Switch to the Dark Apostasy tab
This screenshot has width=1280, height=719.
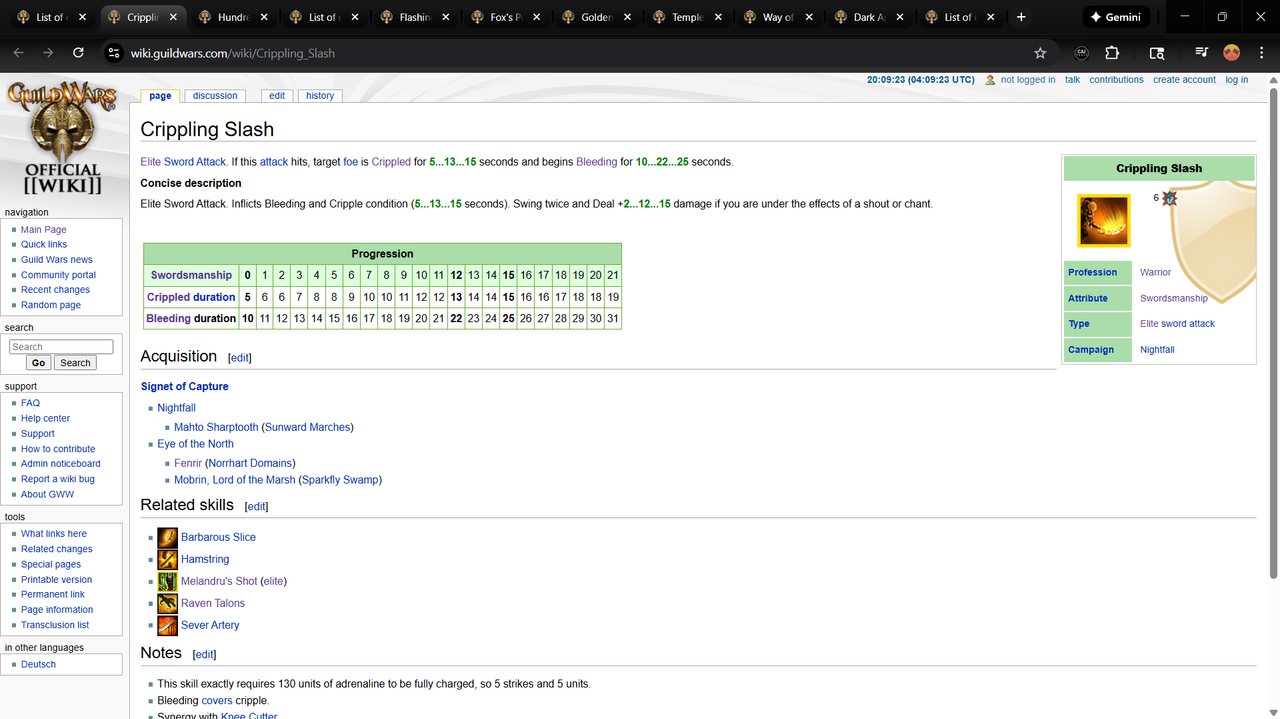tap(870, 17)
